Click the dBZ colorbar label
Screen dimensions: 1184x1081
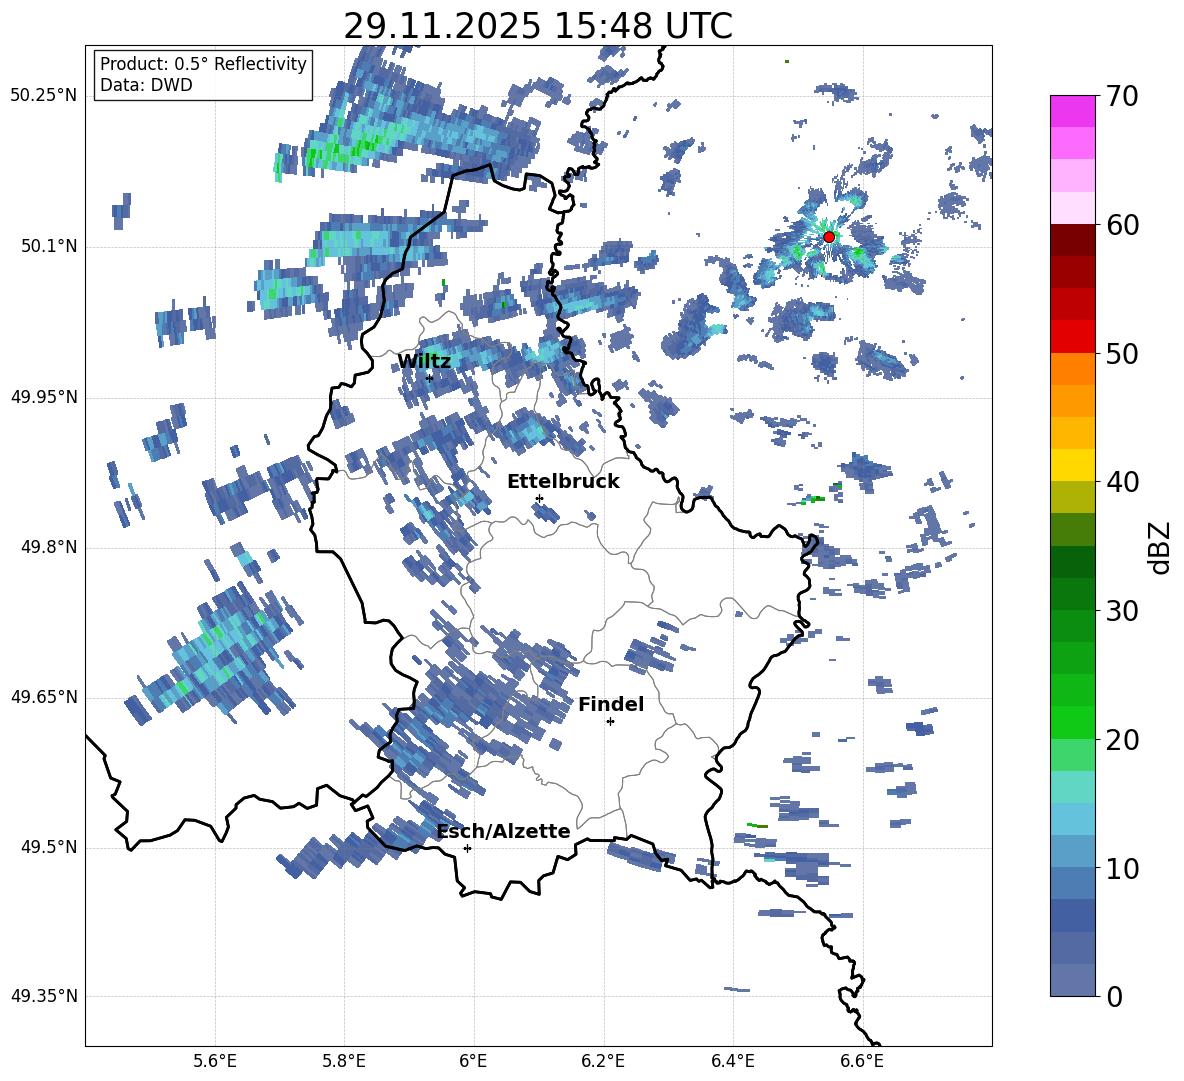pyautogui.click(x=1160, y=547)
